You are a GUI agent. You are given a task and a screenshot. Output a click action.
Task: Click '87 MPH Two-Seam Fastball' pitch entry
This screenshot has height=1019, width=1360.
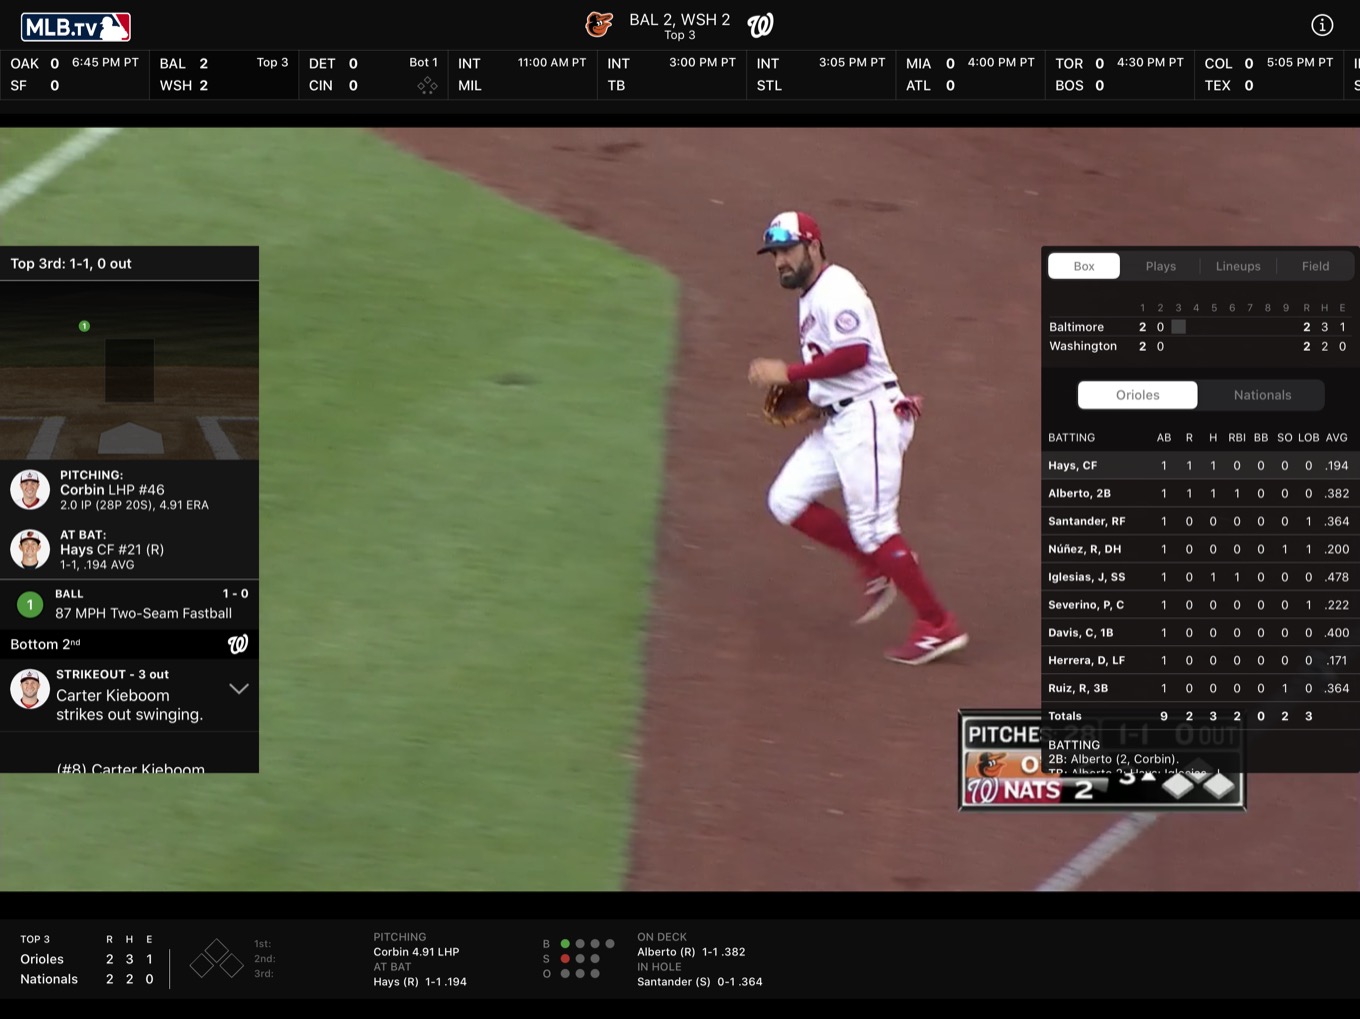pyautogui.click(x=143, y=613)
